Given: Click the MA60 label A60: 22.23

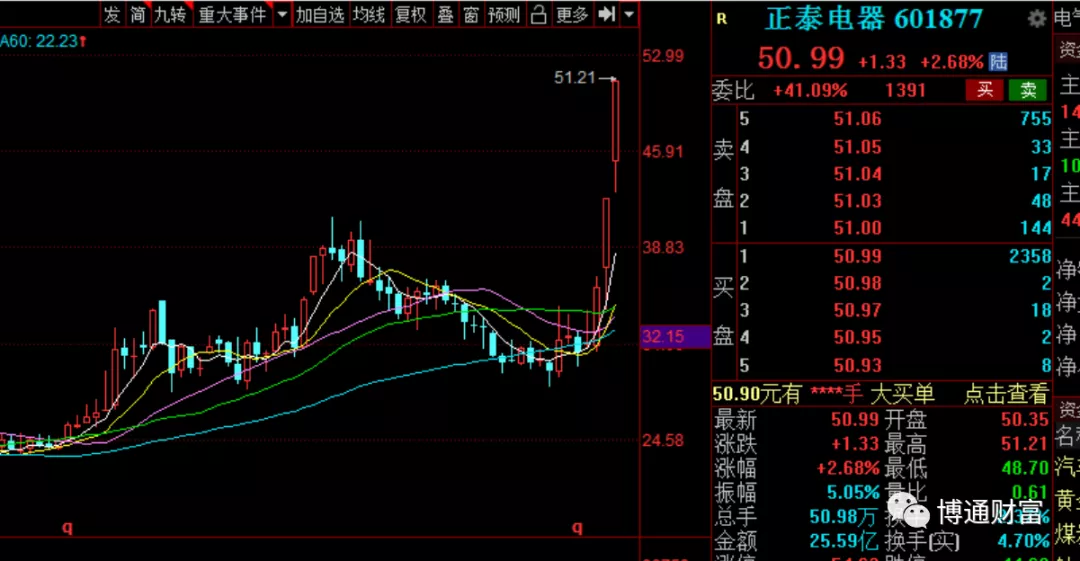Looking at the screenshot, I should 43,41.
